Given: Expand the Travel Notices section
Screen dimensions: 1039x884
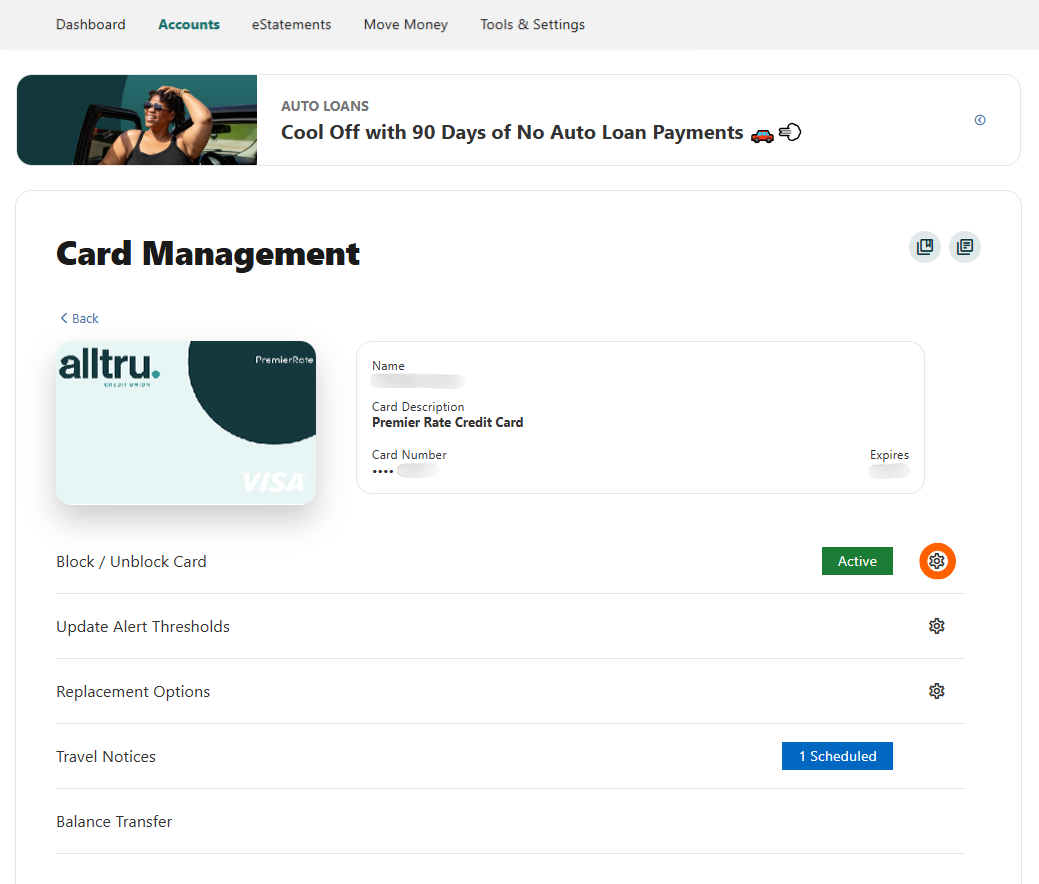Looking at the screenshot, I should (x=106, y=756).
